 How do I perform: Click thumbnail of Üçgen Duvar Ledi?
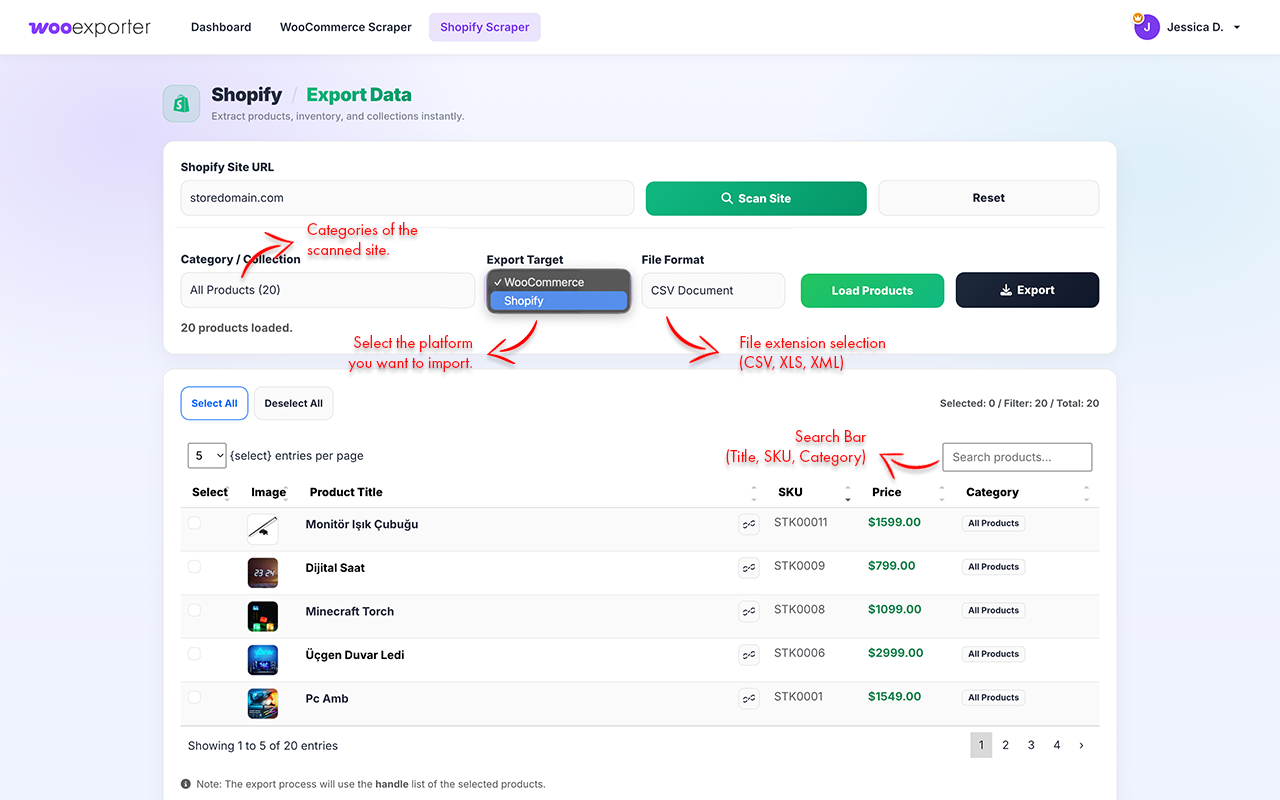click(x=263, y=660)
